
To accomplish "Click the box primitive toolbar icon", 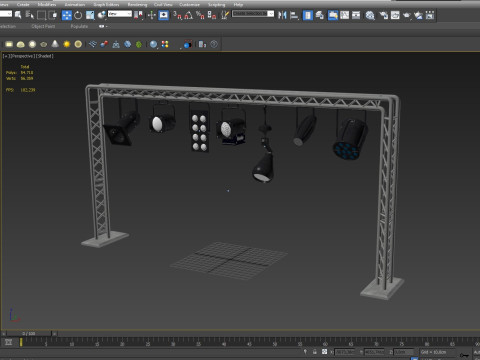I will coord(9,44).
